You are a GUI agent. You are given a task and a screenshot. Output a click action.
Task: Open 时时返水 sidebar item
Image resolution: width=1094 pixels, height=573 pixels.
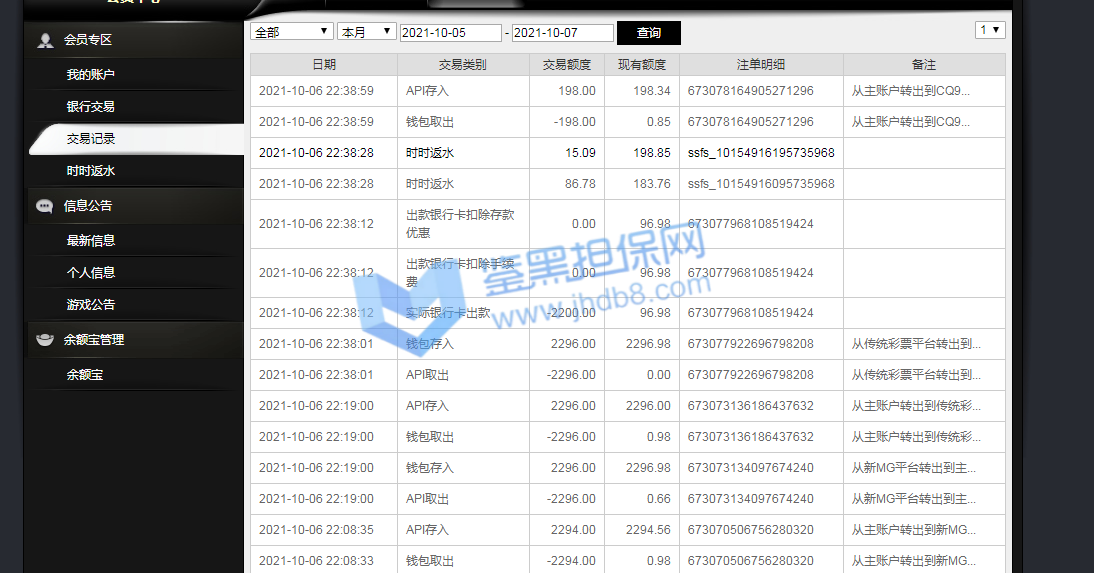point(91,171)
